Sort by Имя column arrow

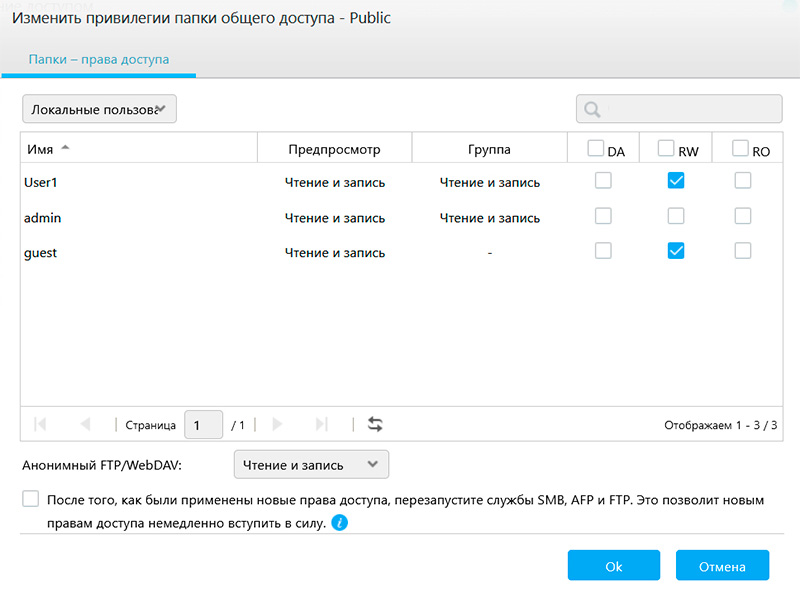coord(66,148)
